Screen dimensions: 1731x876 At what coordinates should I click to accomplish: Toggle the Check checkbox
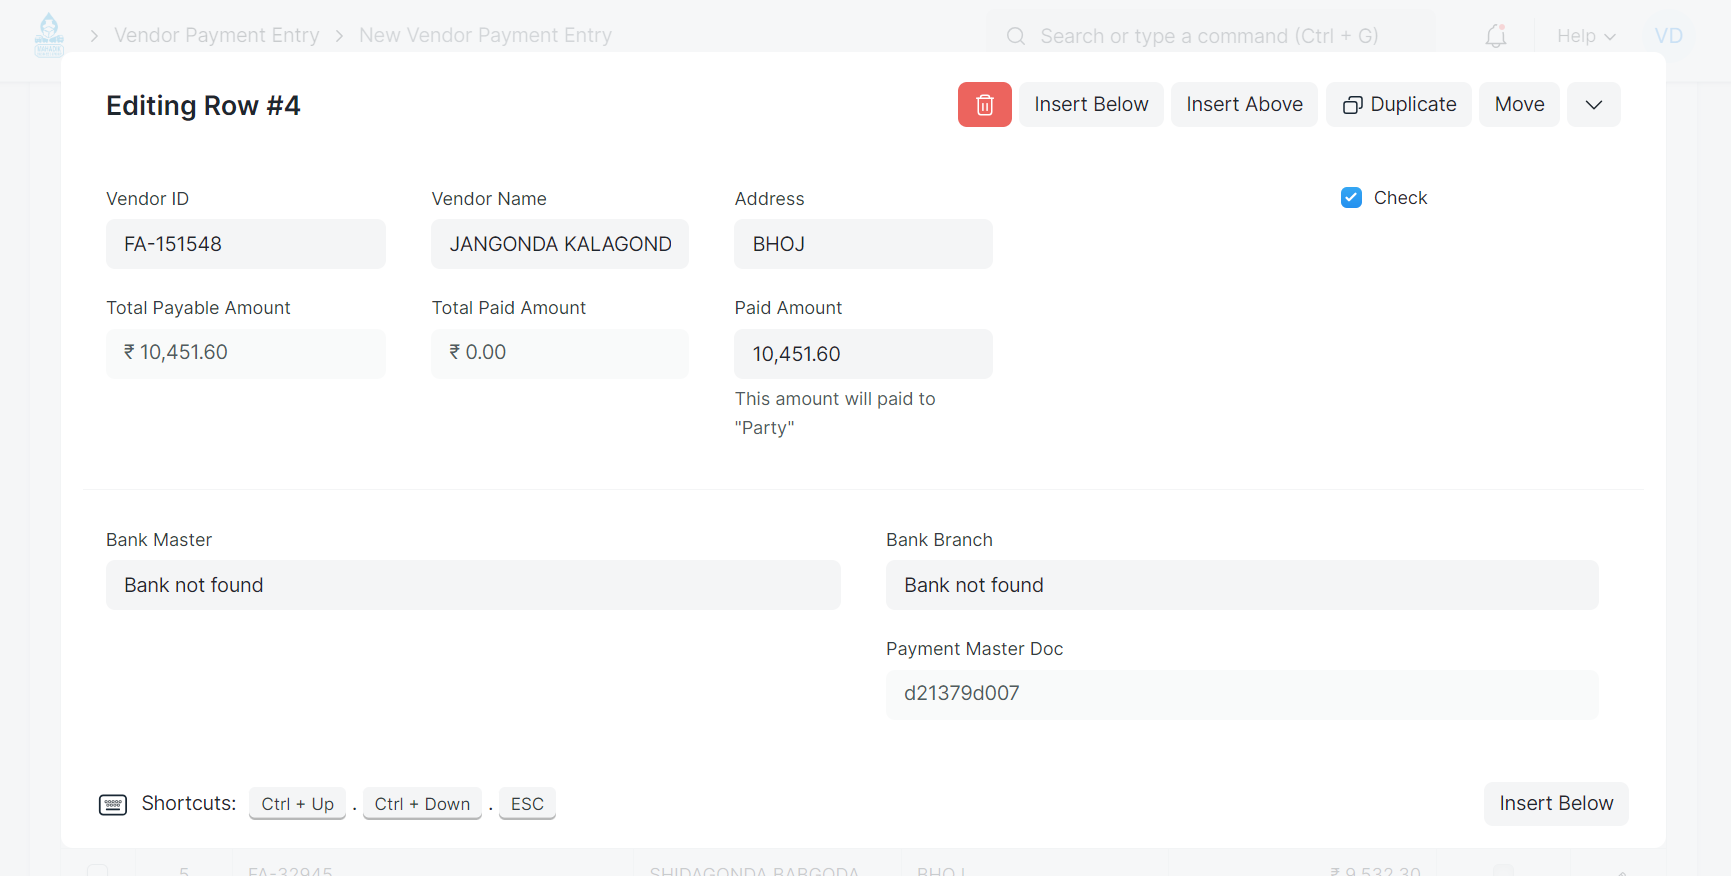click(x=1351, y=198)
